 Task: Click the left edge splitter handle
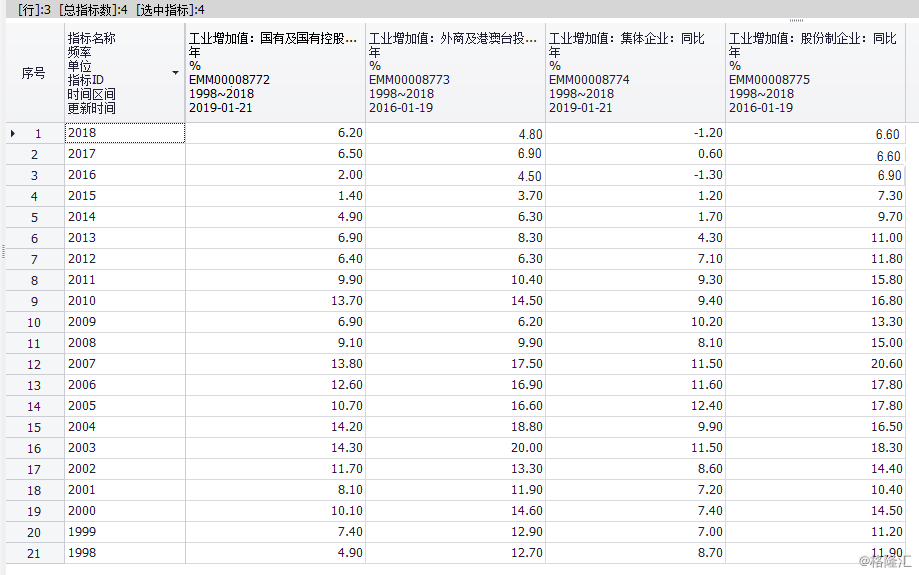pyautogui.click(x=3, y=248)
